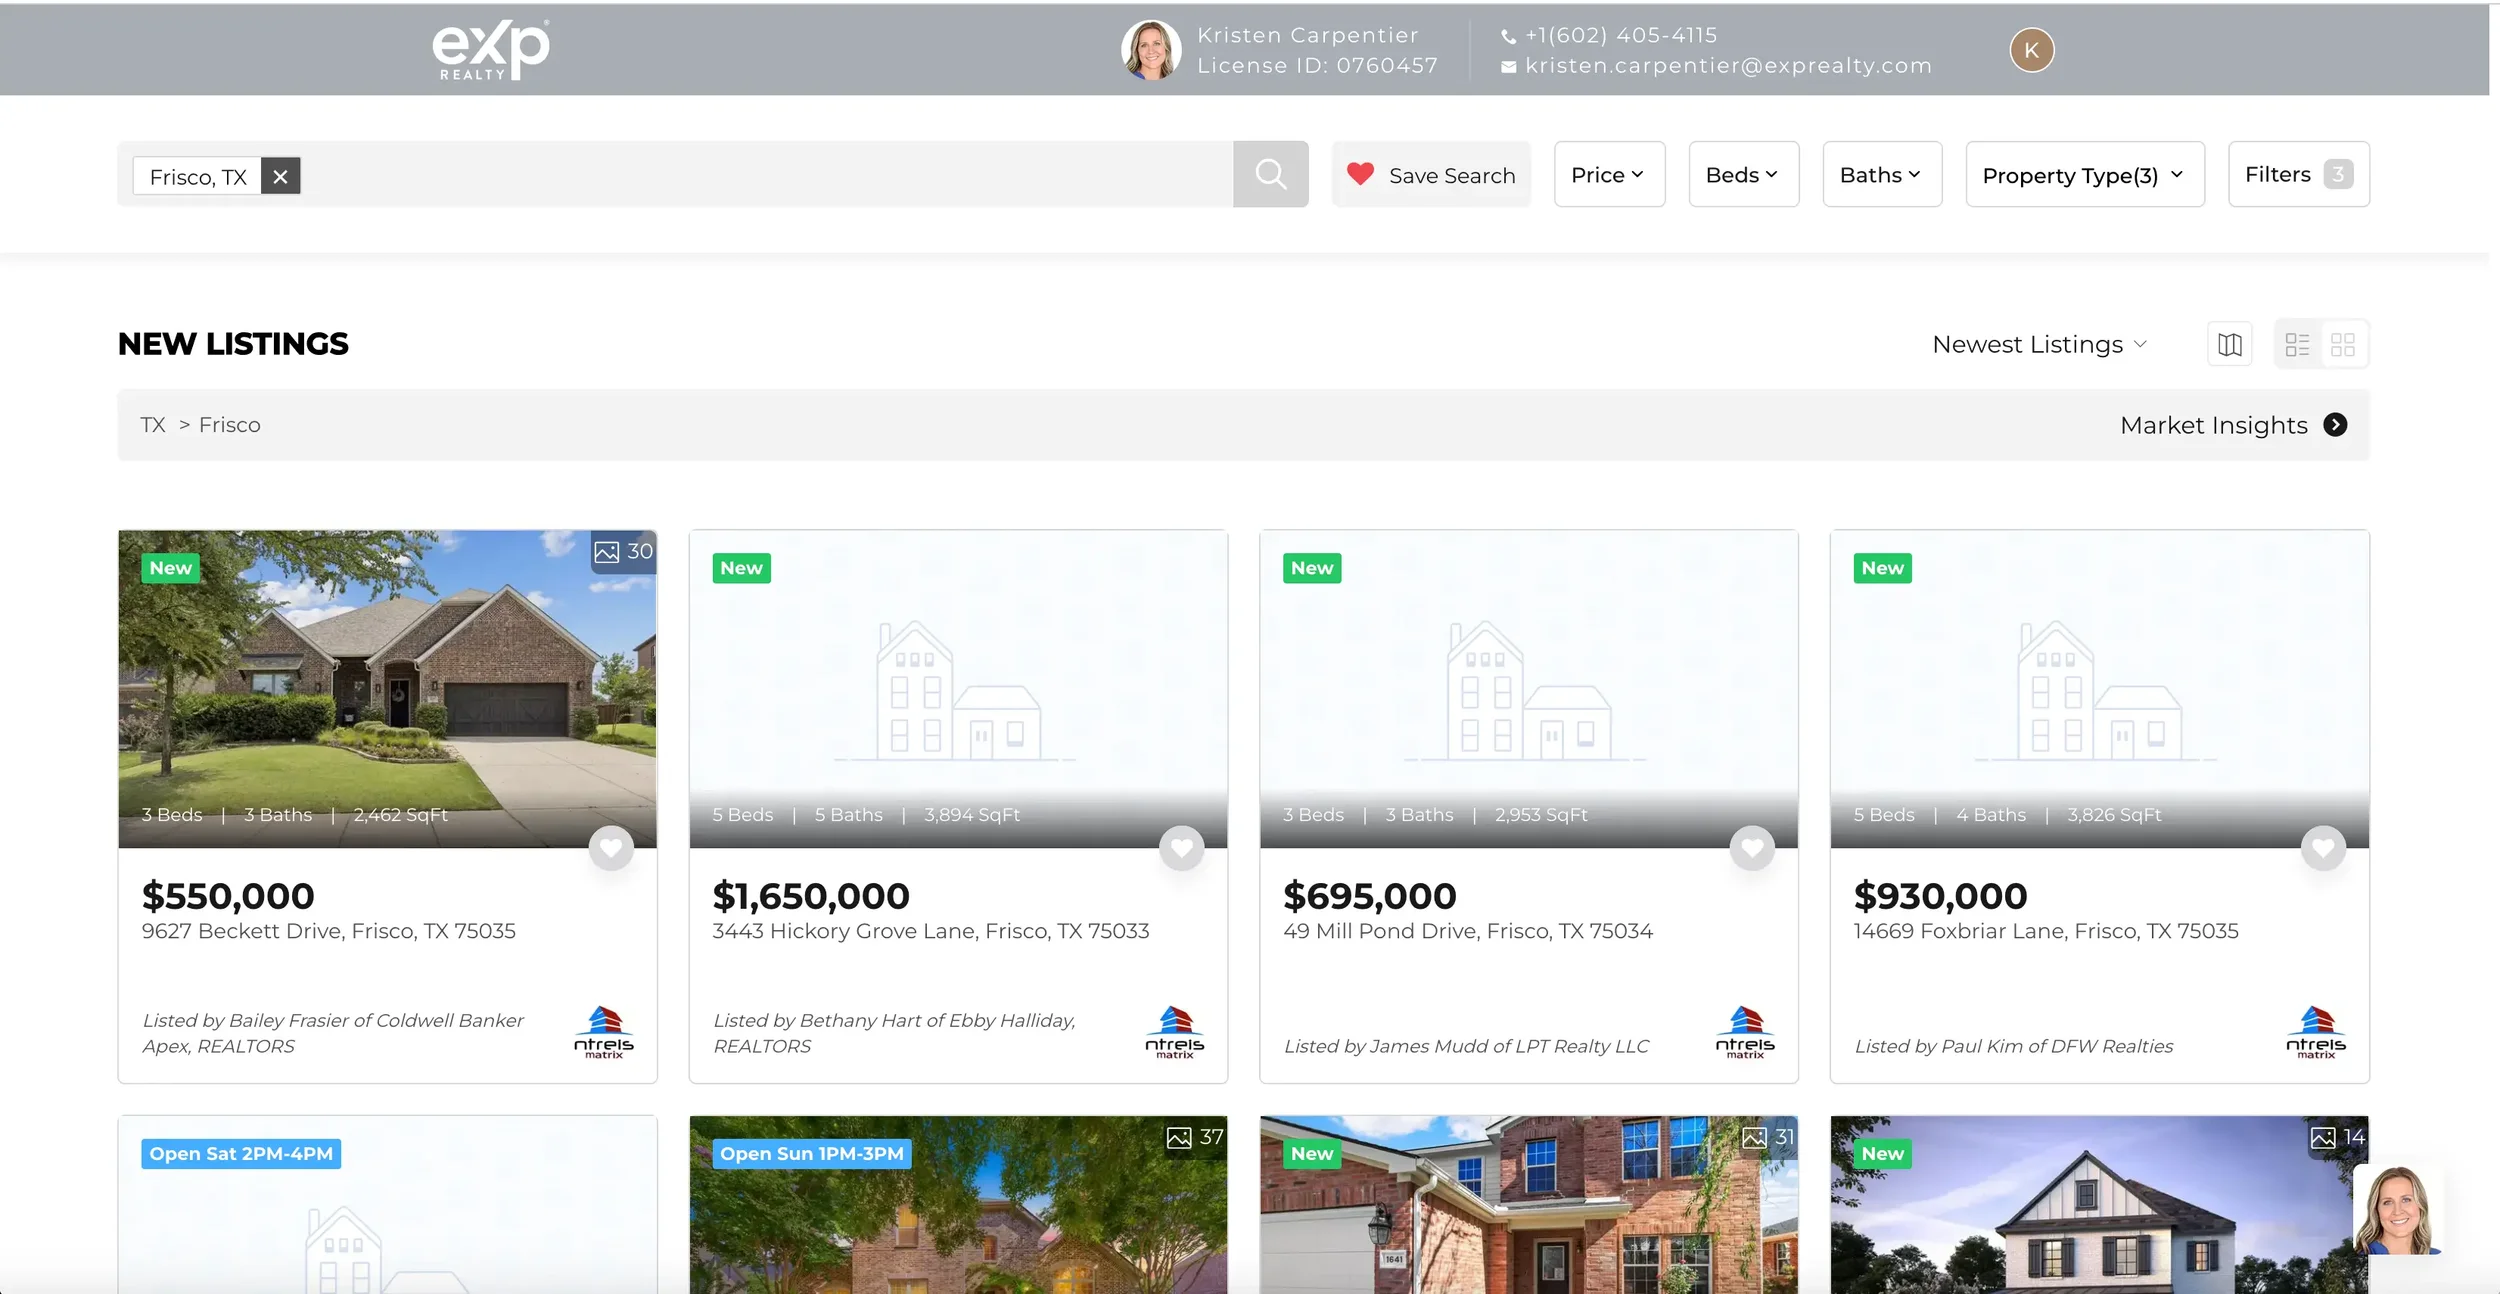Open address 14669 Foxbriar Lane, Frisco
Viewport: 2500px width, 1294px height.
(2046, 932)
